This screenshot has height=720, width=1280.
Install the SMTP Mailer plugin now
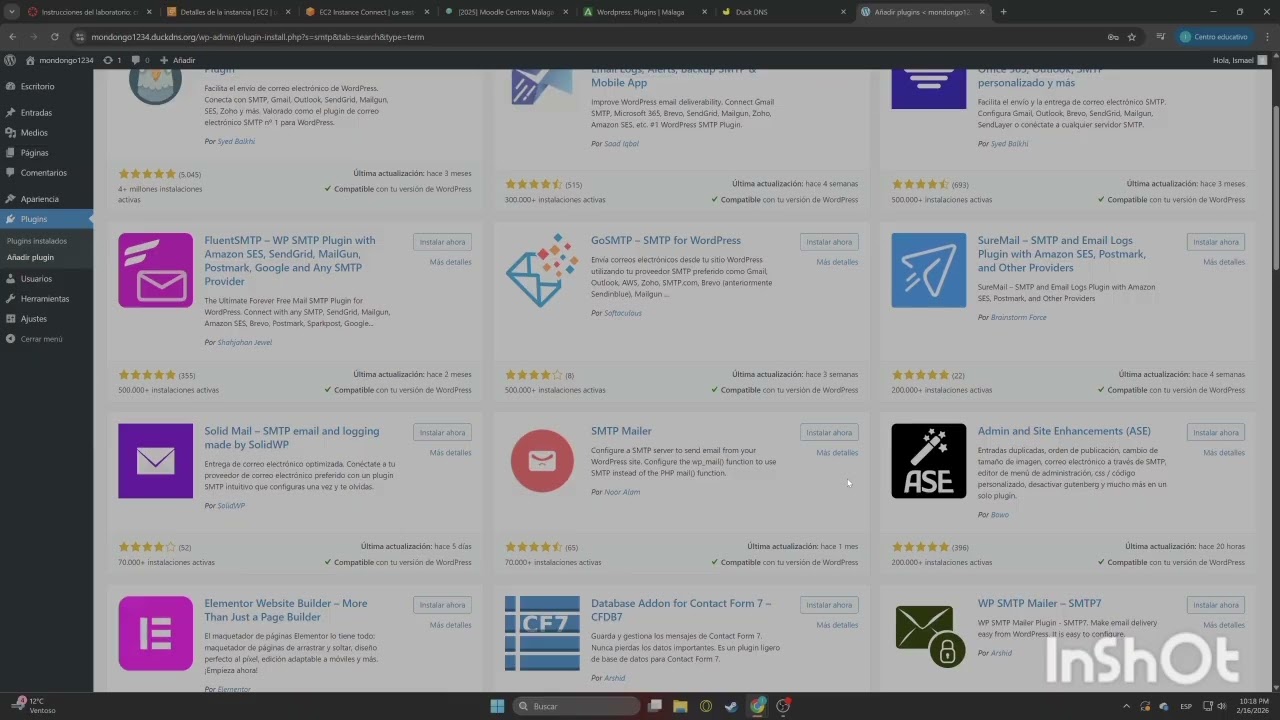[829, 433]
